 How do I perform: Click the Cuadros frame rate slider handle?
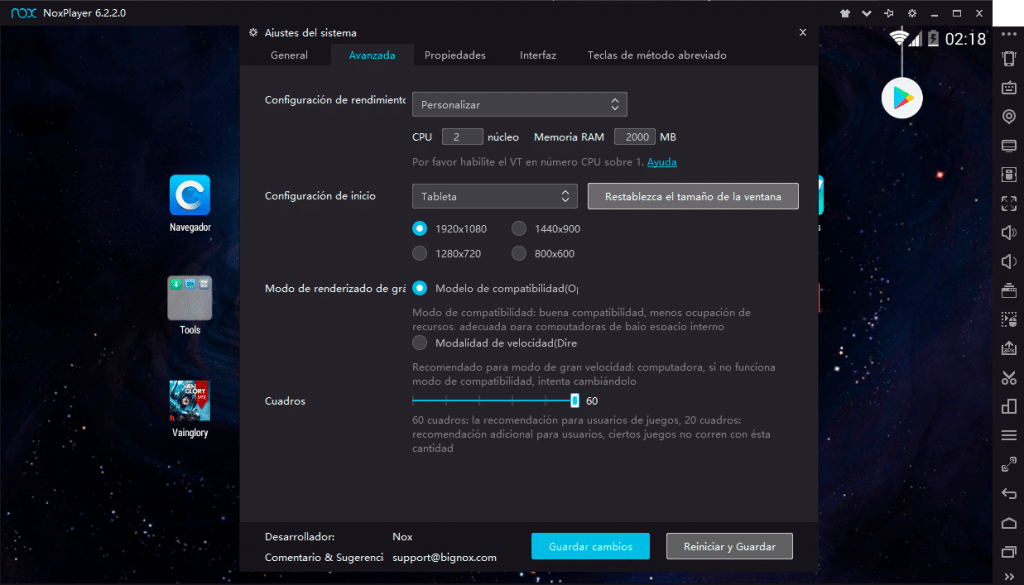(x=574, y=401)
